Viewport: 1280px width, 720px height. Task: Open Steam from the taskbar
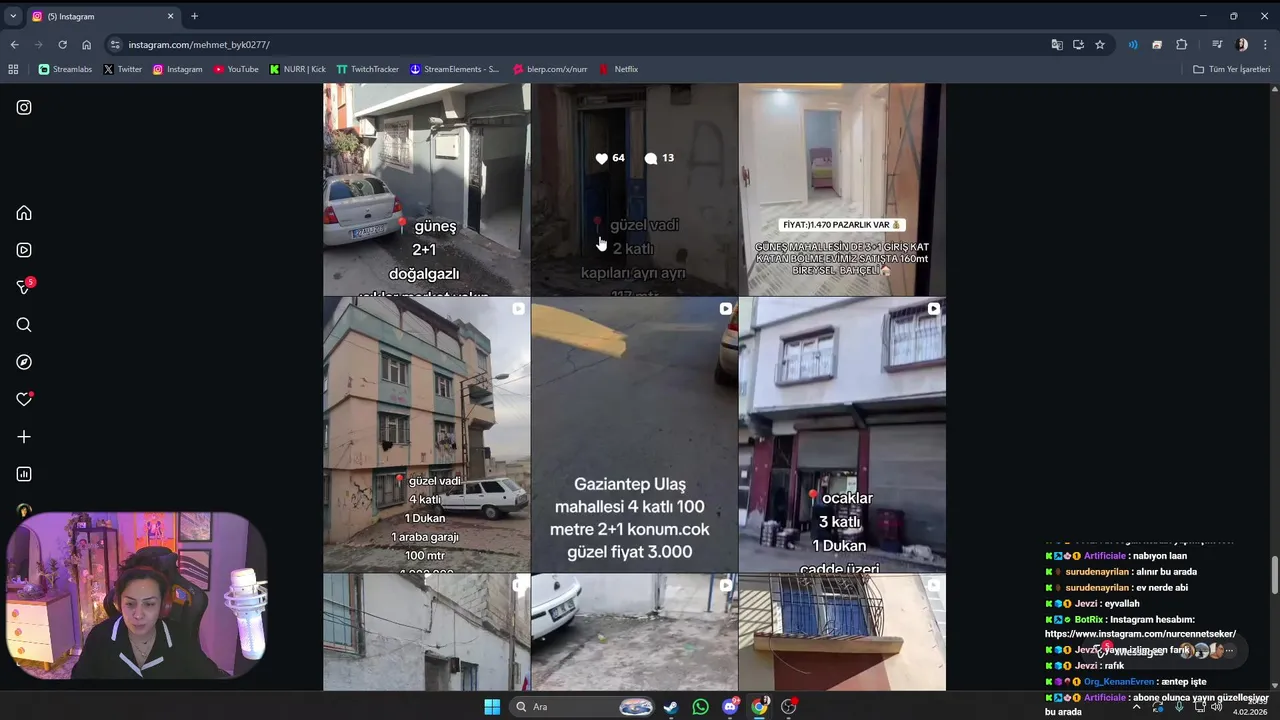671,707
